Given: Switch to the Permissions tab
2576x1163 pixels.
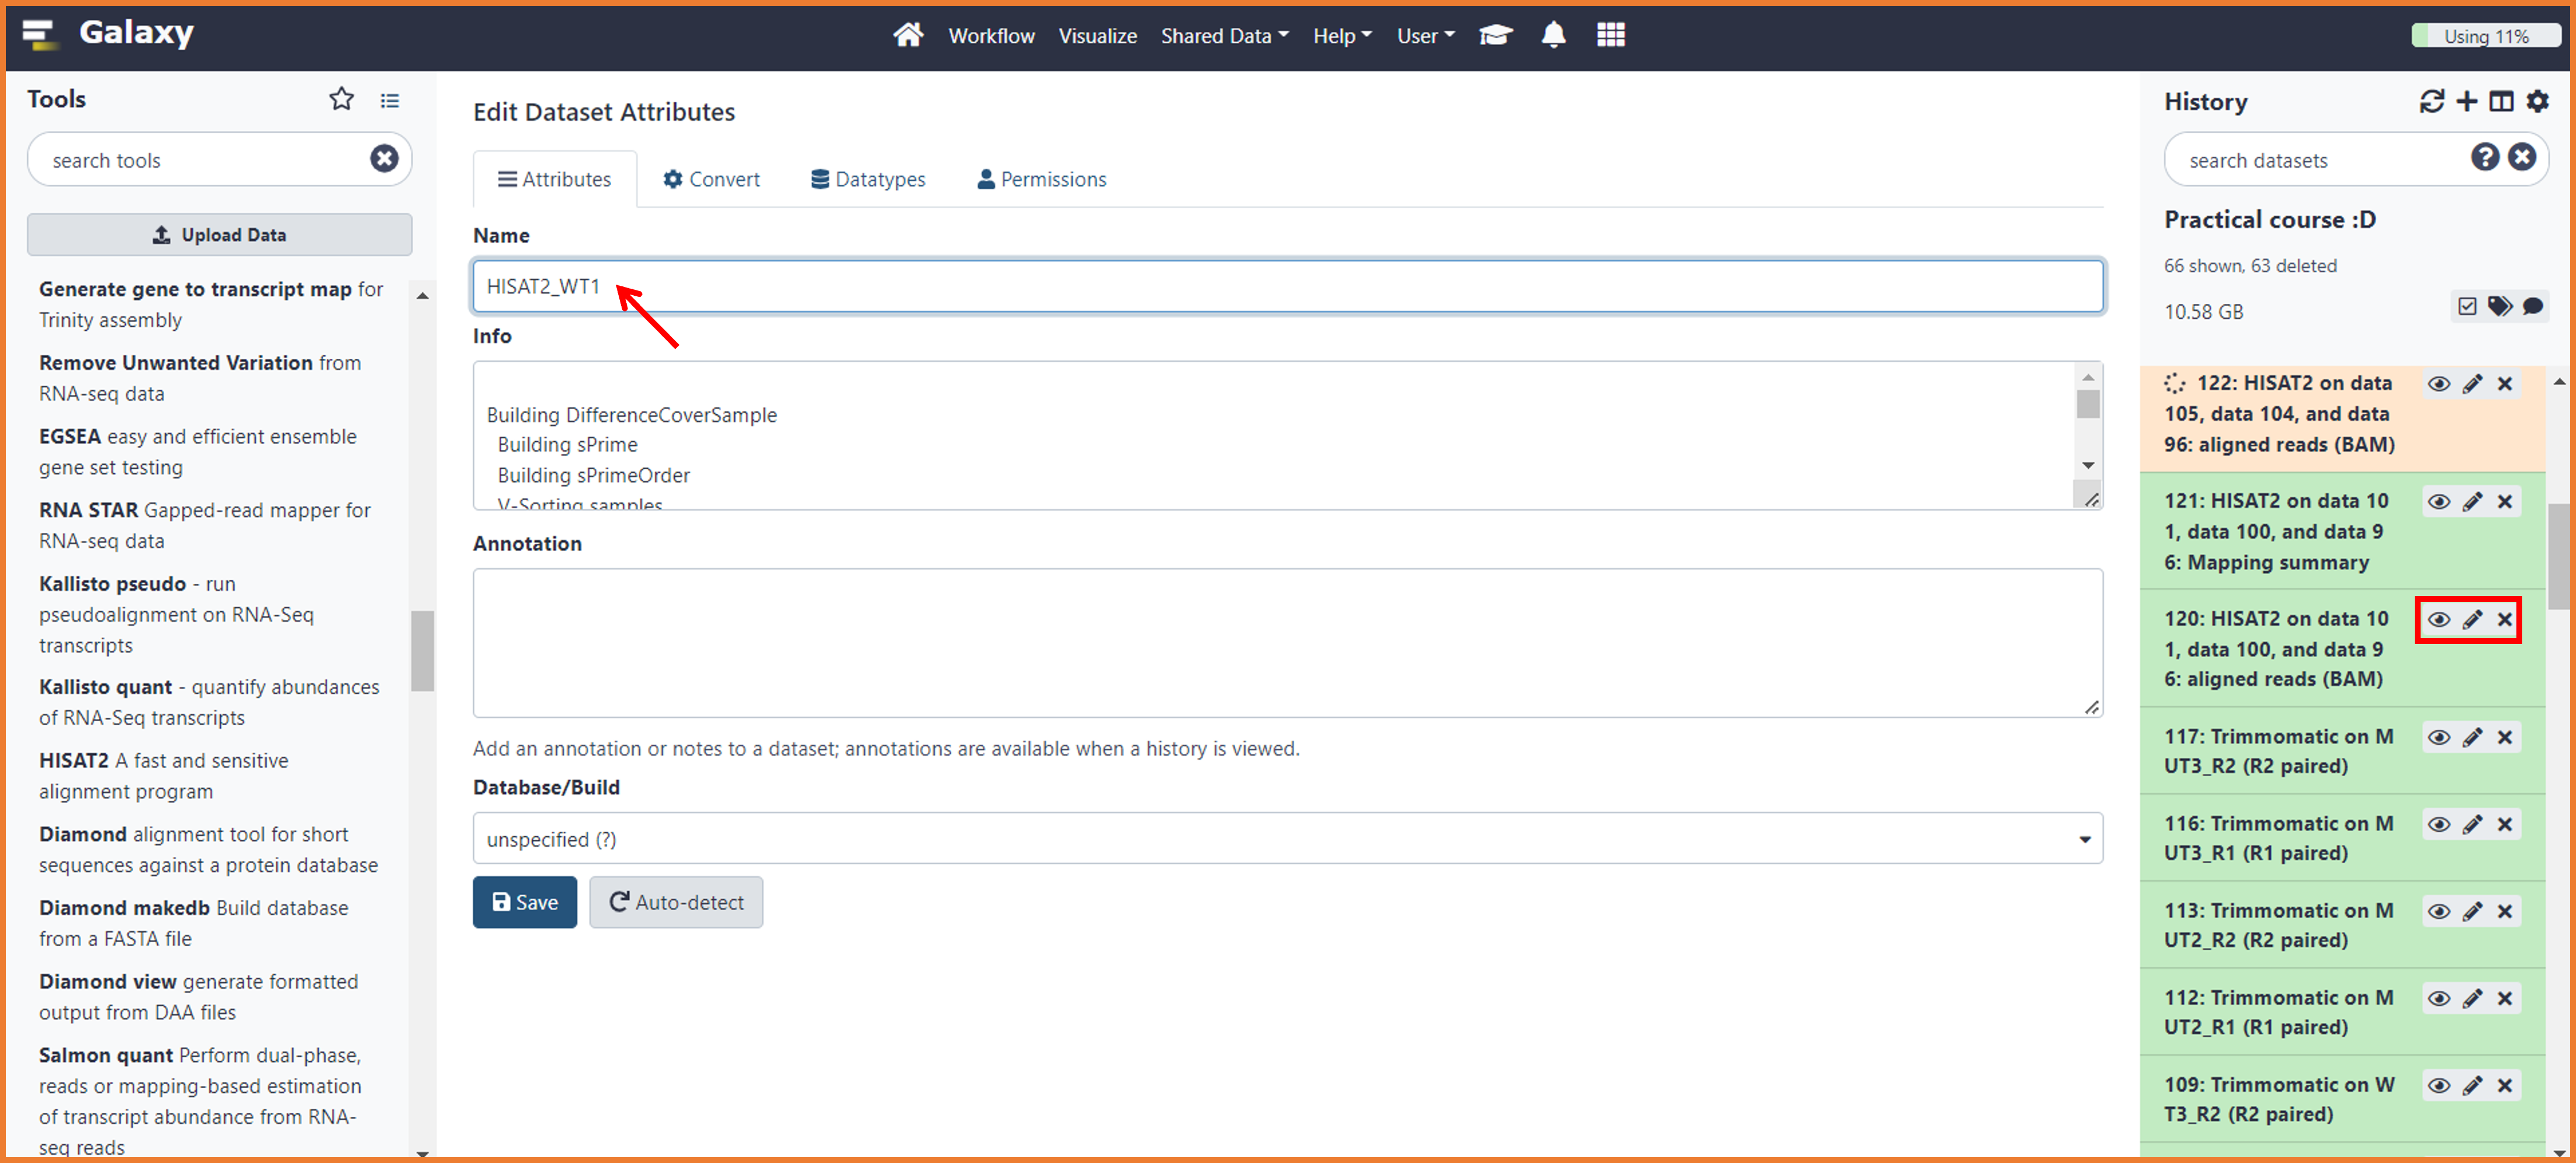Looking at the screenshot, I should (x=1041, y=179).
